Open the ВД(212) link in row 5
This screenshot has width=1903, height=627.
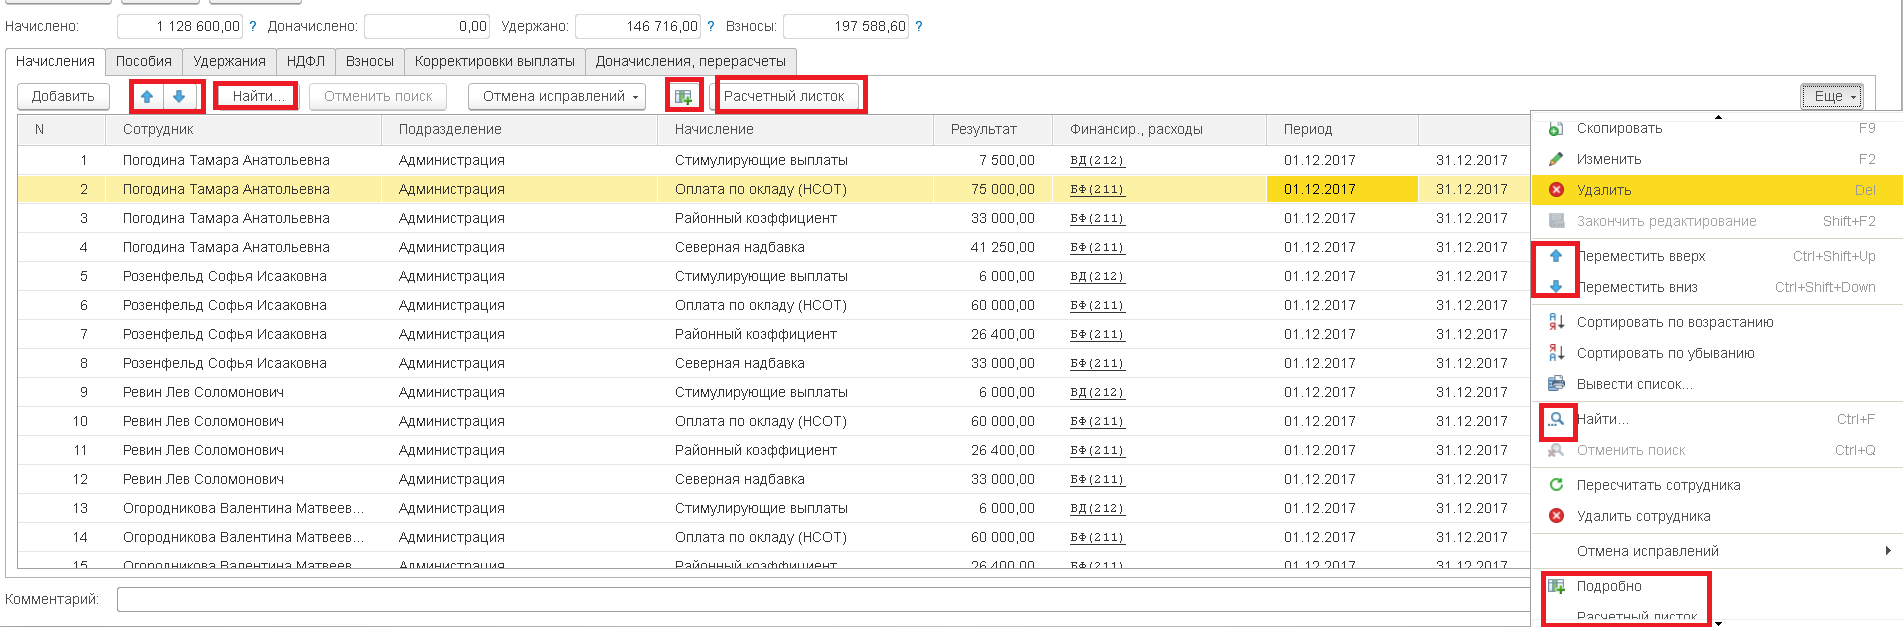tap(1097, 276)
